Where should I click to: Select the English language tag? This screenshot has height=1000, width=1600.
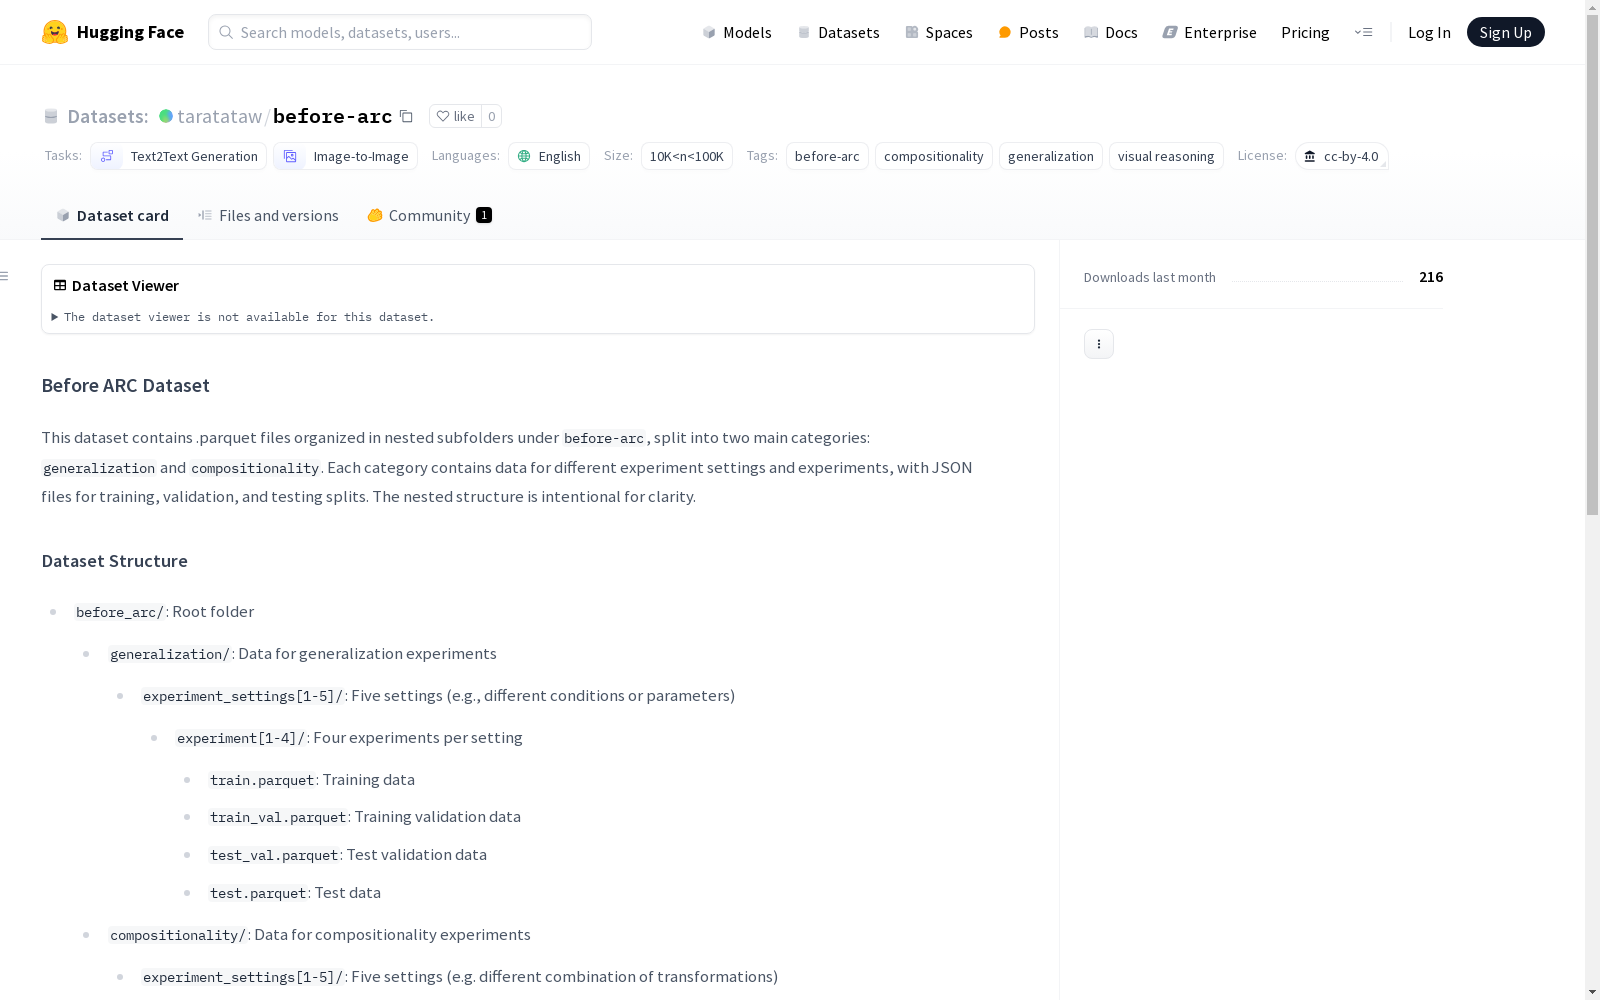[x=549, y=156]
